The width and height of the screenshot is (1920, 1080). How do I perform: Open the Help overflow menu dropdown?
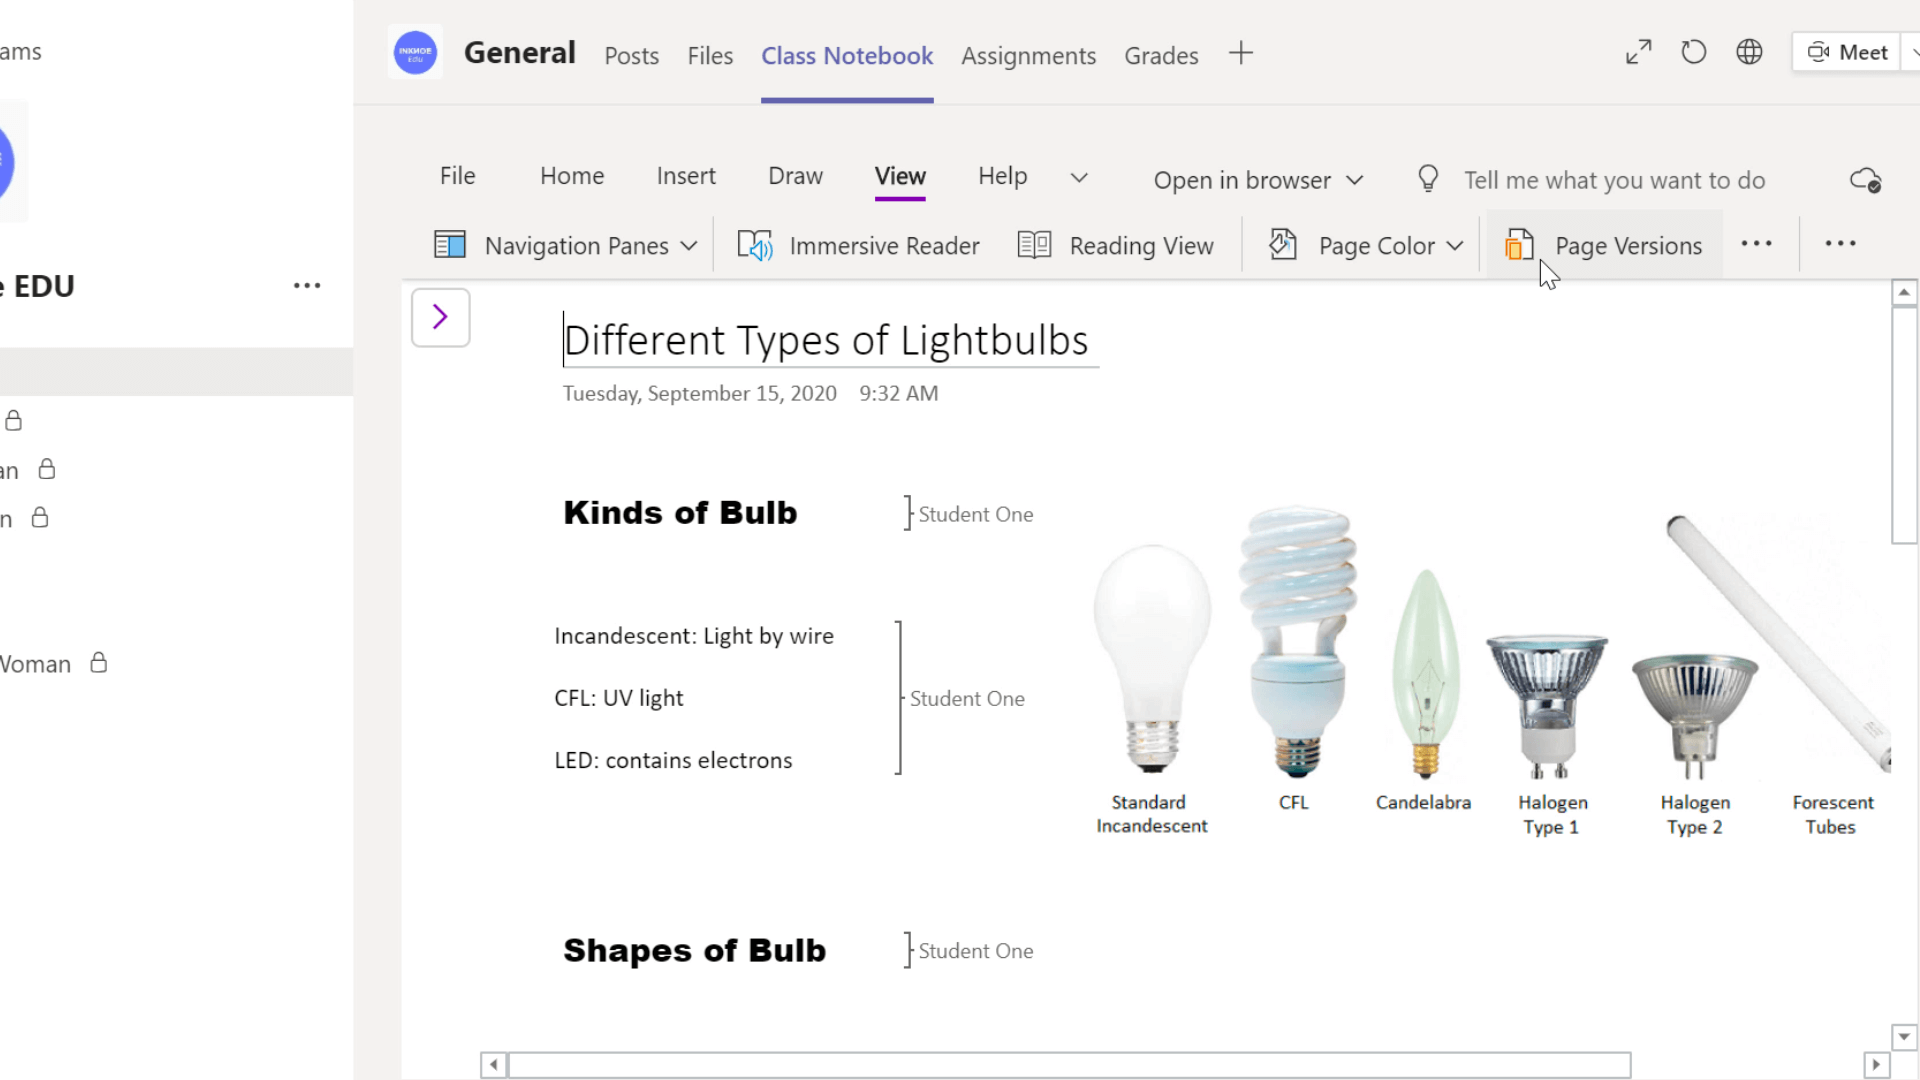(x=1079, y=175)
